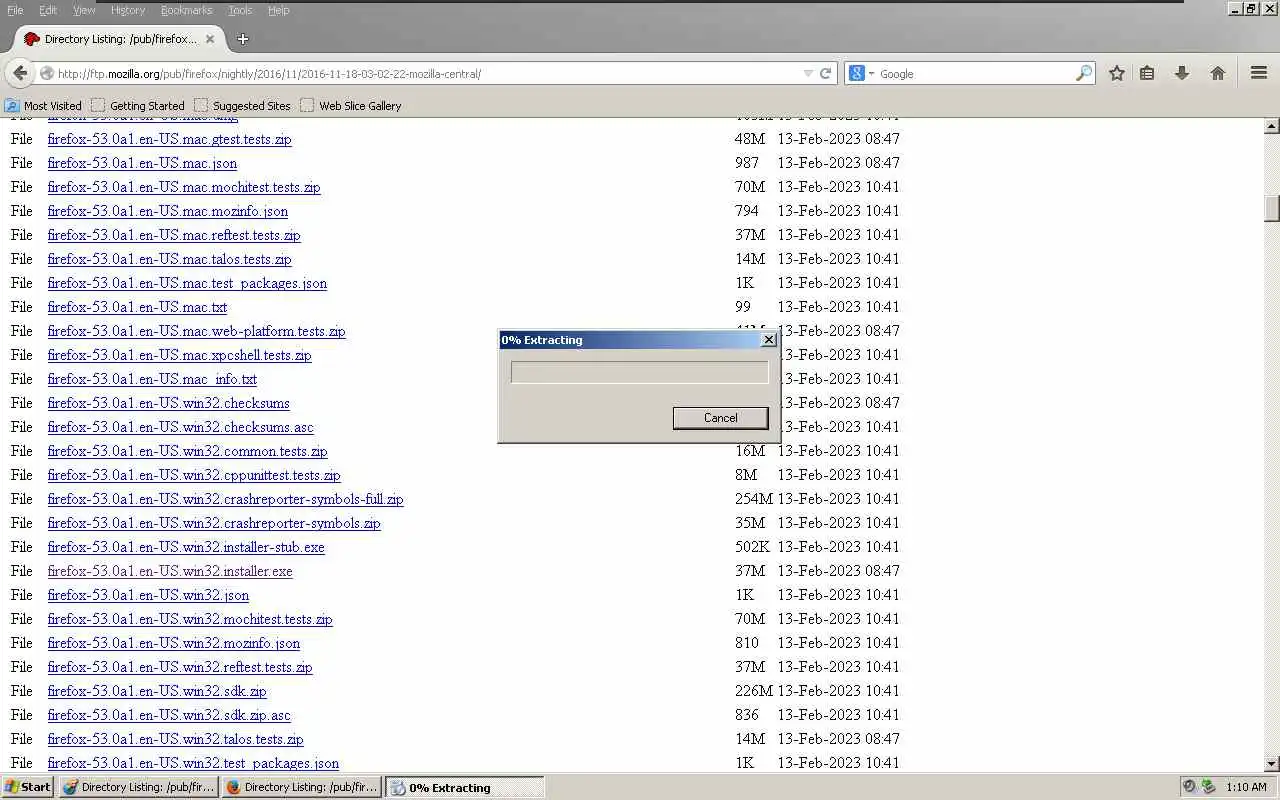Cancel the extraction dialog
Screen dimensions: 1280x800
720,418
